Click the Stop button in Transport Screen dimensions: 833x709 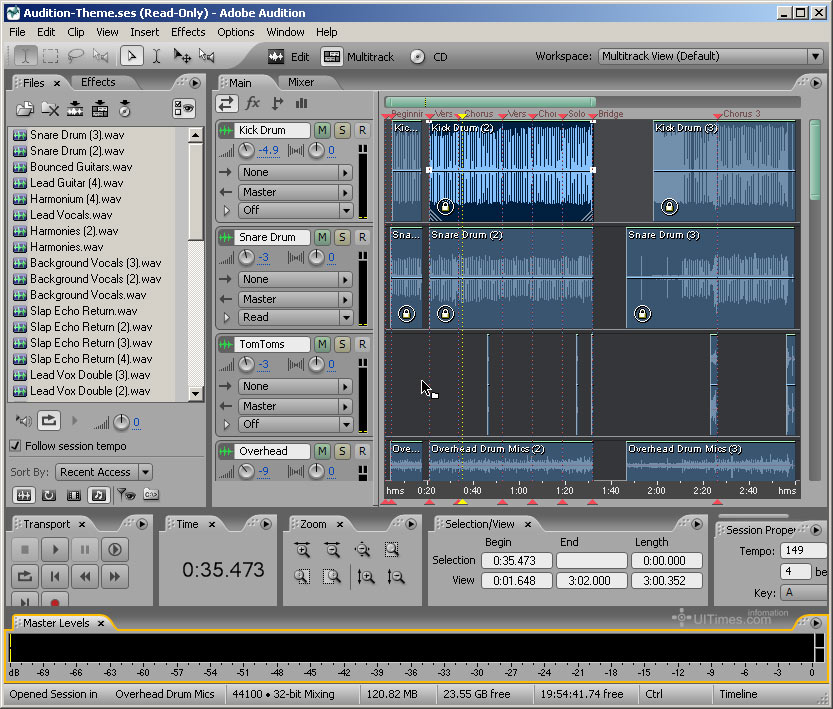(x=25, y=550)
